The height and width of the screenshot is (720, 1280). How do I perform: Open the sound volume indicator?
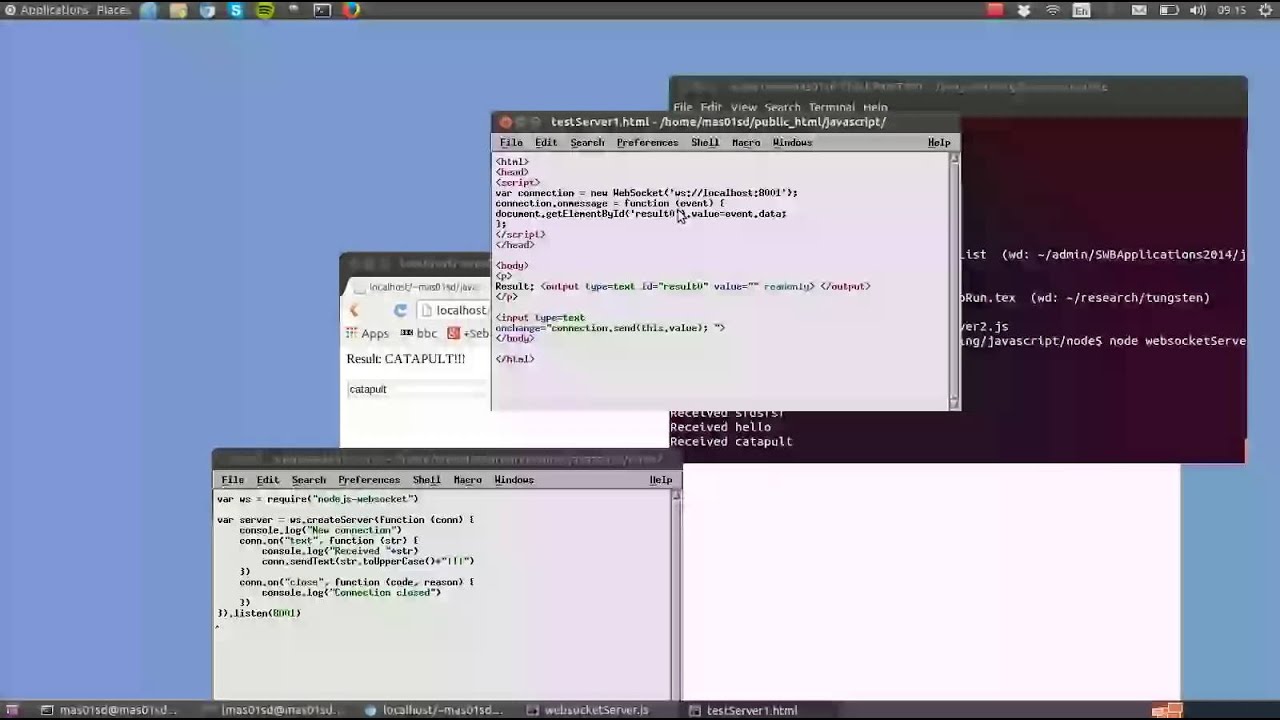tap(1198, 10)
